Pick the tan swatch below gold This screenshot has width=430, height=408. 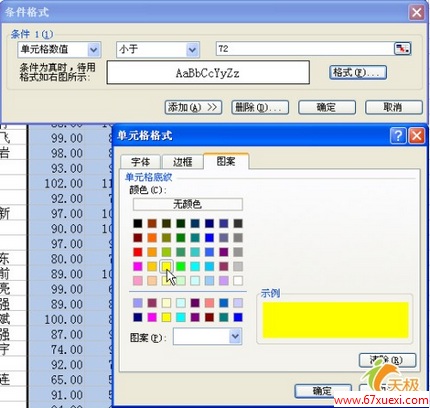tap(152, 280)
